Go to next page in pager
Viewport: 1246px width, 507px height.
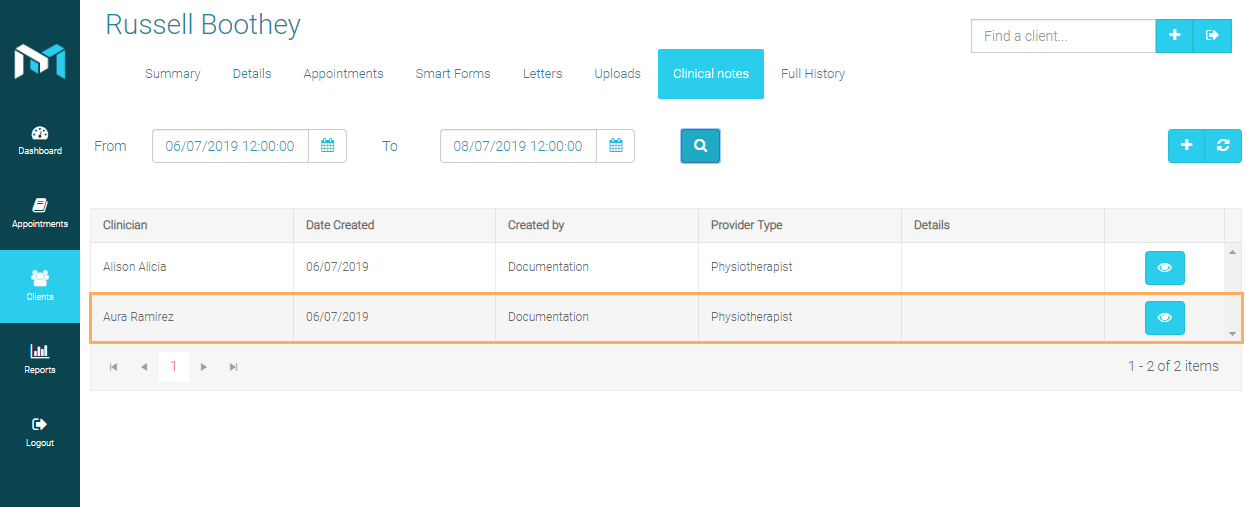204,367
